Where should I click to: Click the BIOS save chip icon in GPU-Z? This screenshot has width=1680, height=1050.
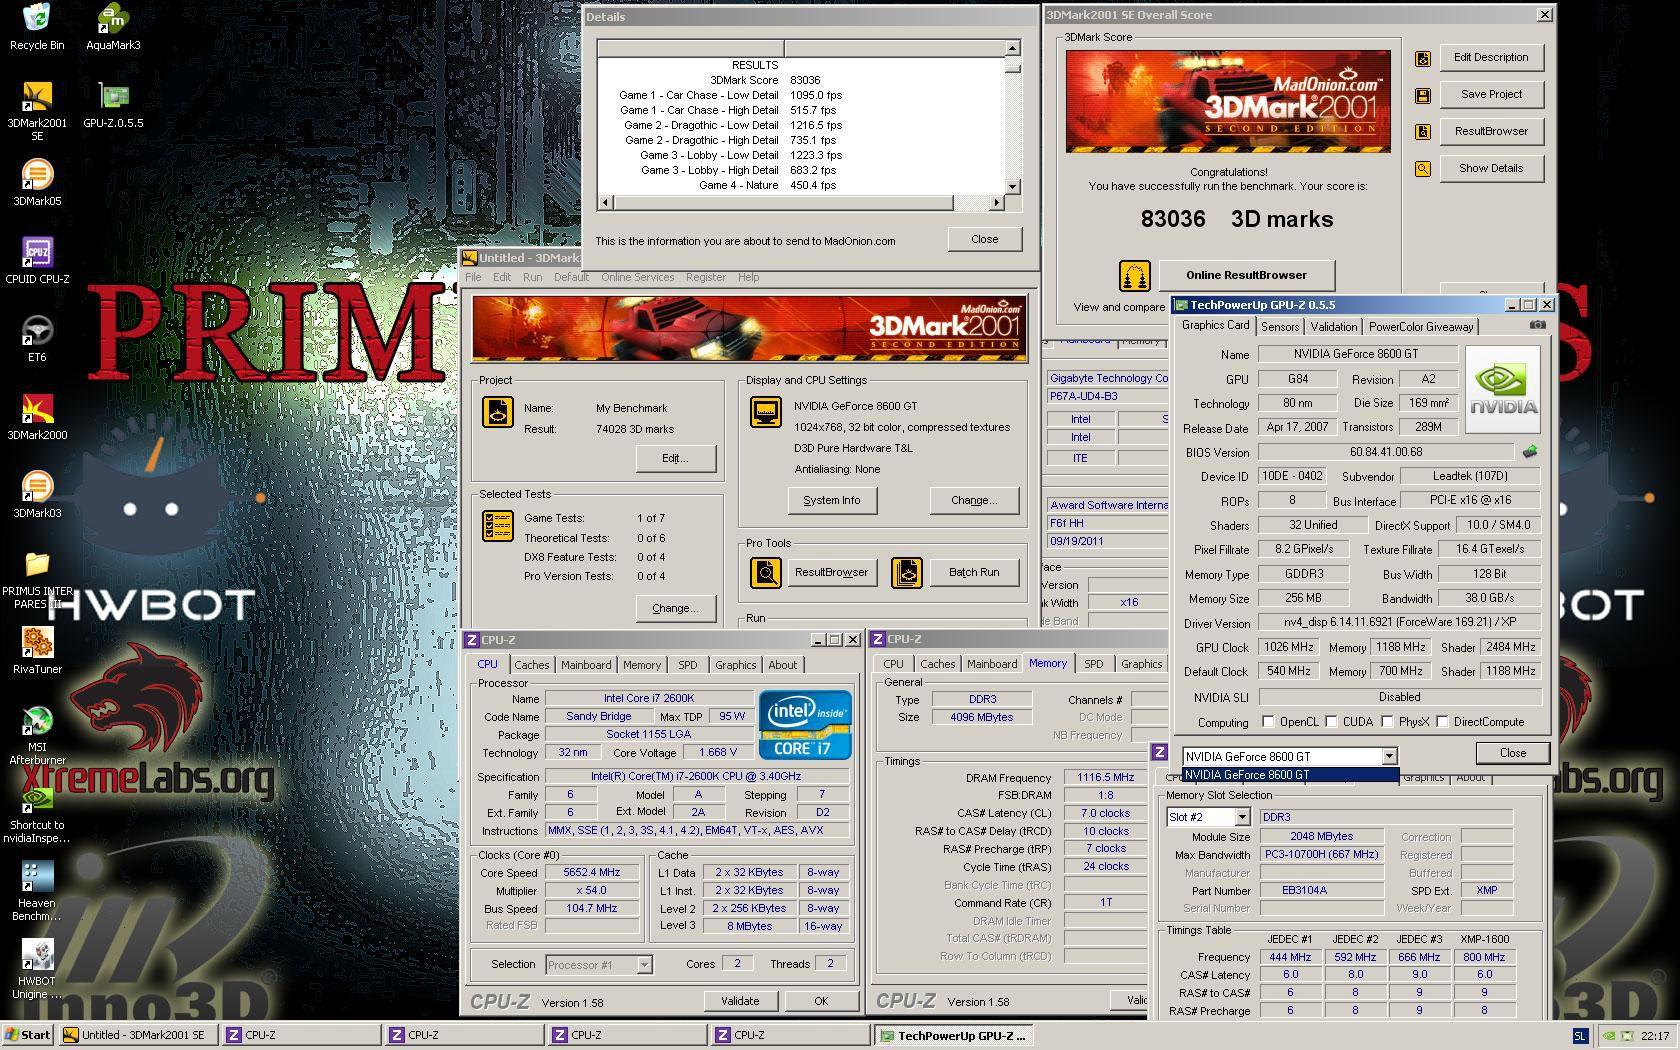tap(1530, 452)
